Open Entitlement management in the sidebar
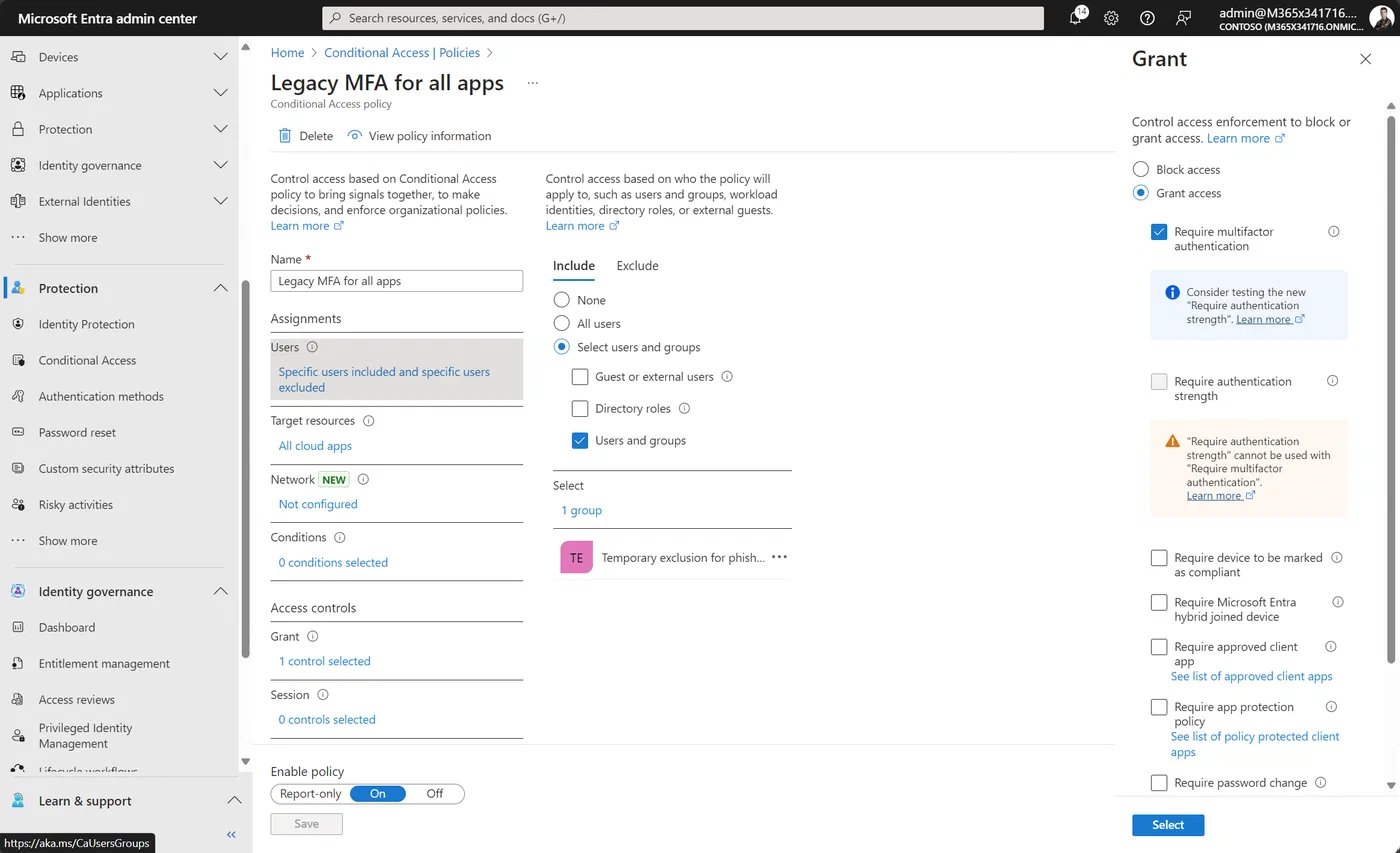This screenshot has height=853, width=1400. pos(104,664)
